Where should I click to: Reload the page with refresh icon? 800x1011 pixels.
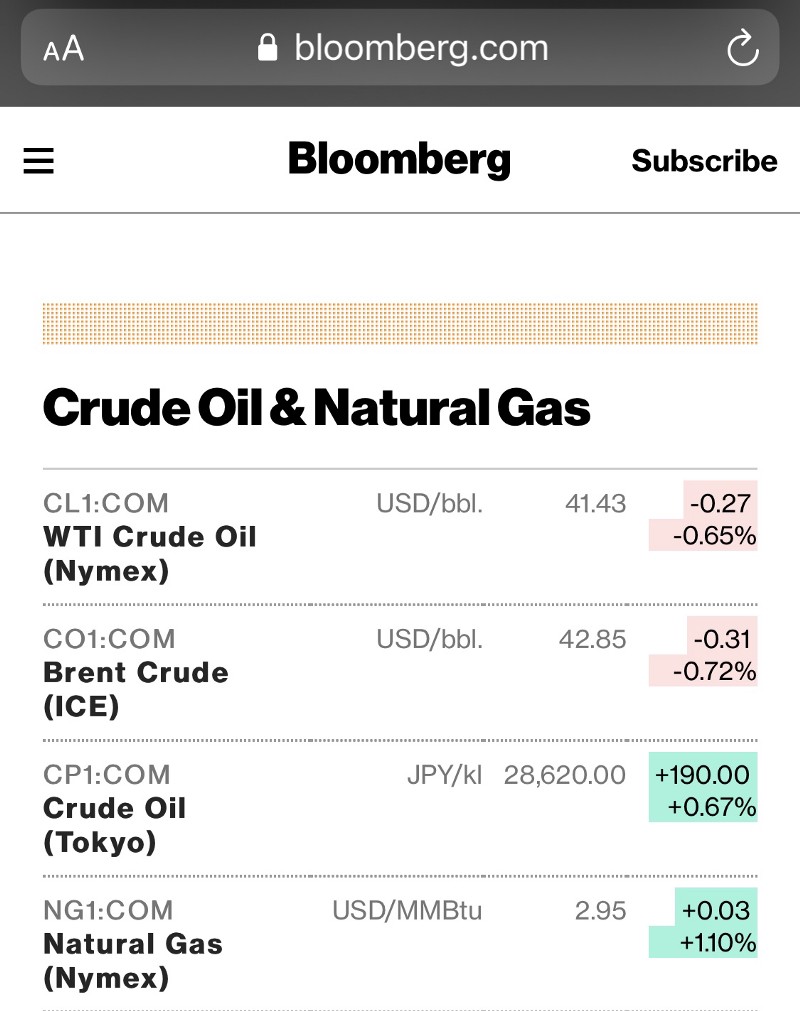(x=742, y=48)
